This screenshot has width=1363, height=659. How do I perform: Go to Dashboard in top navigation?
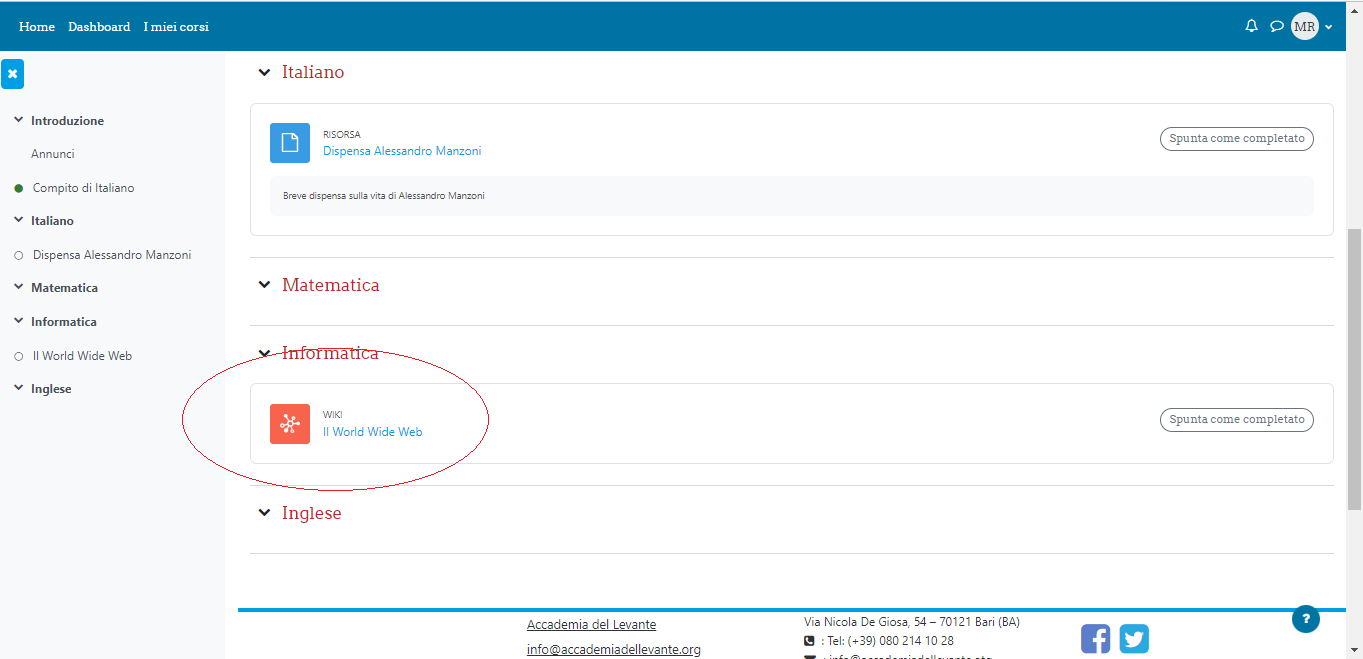click(x=99, y=27)
